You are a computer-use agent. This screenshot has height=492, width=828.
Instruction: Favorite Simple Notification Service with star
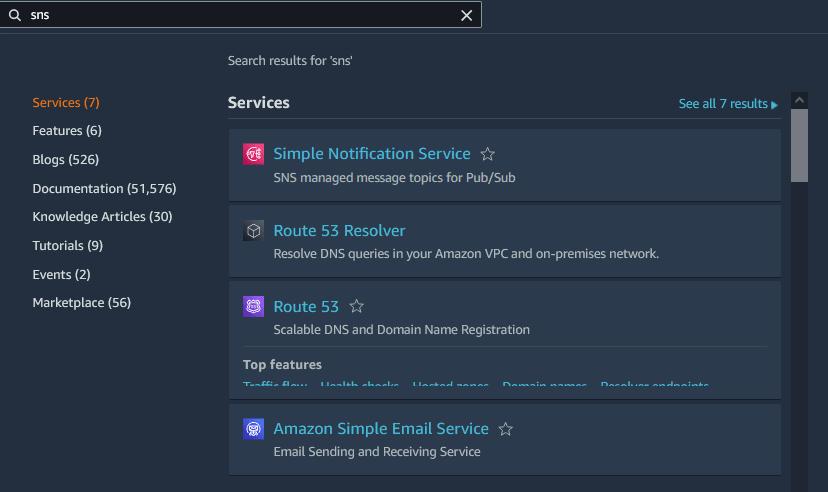coord(487,154)
